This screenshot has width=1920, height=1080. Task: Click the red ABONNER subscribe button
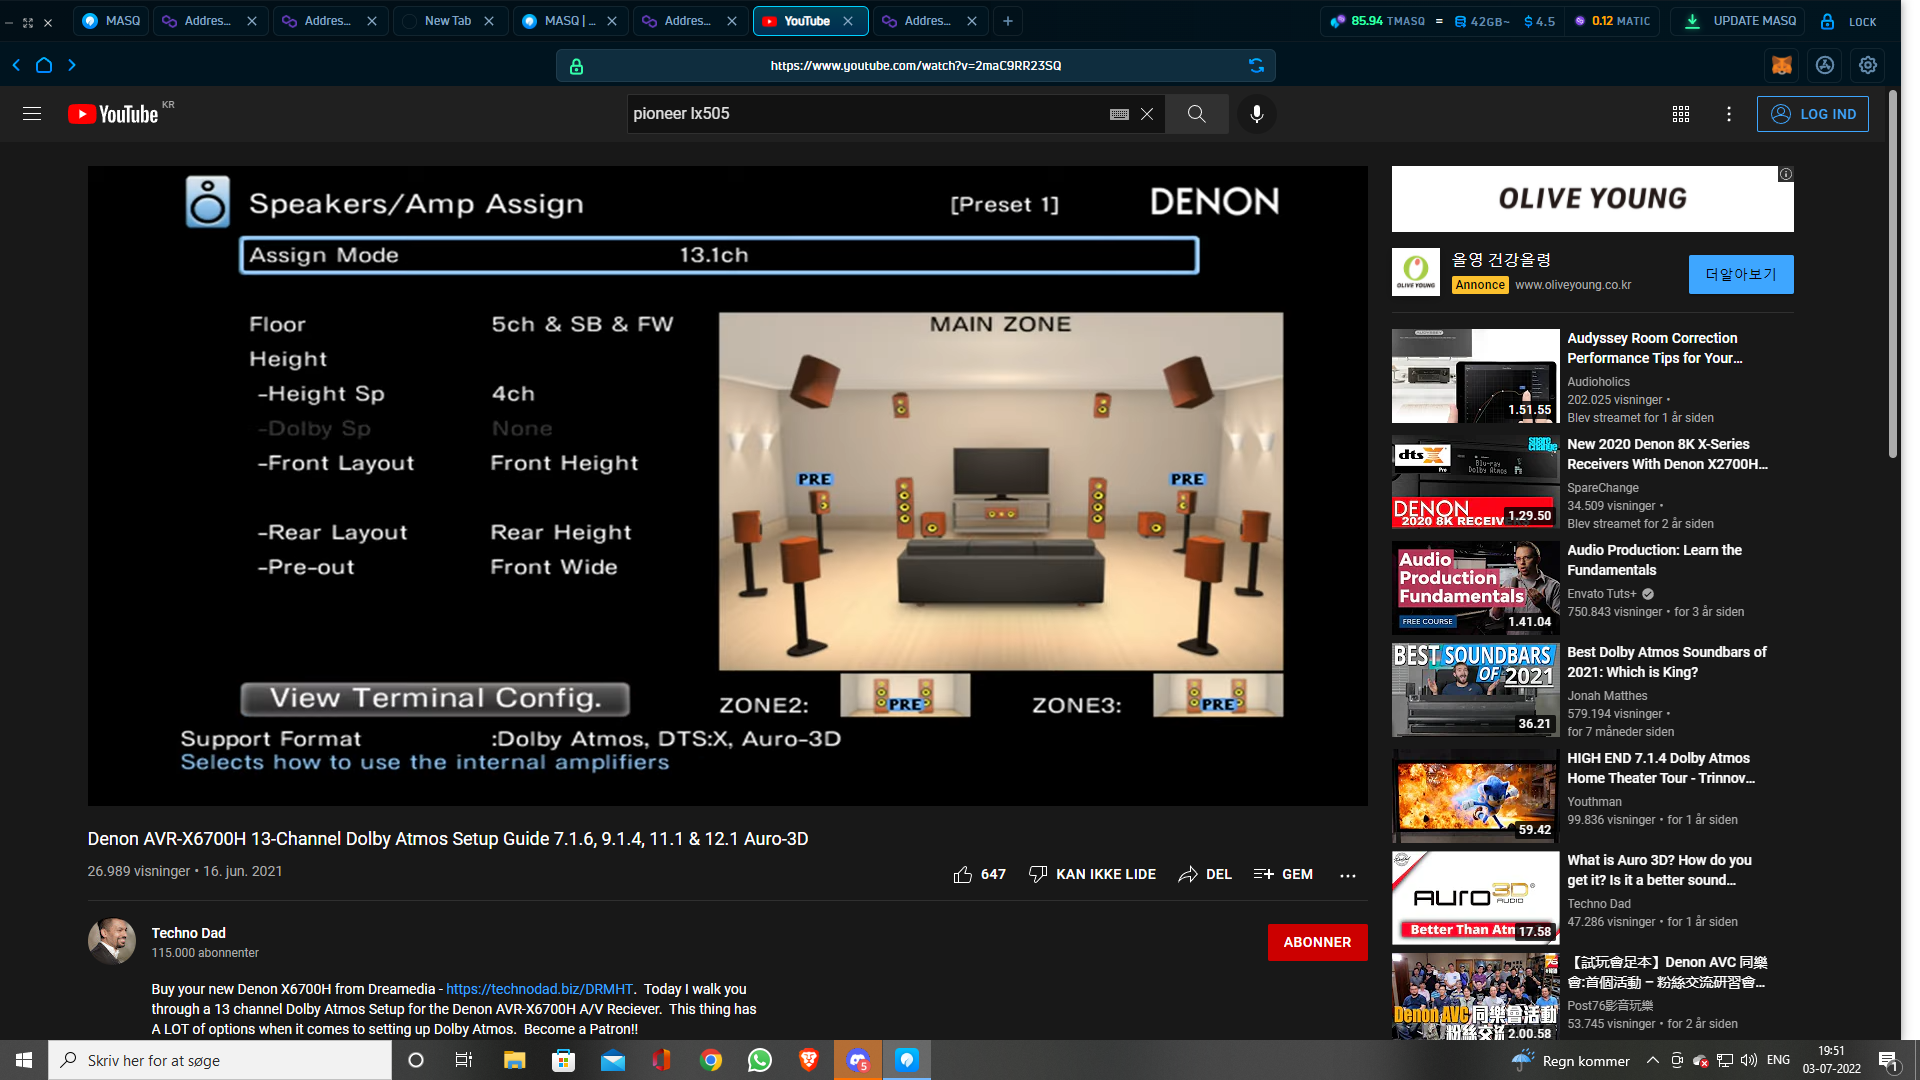[x=1317, y=942]
